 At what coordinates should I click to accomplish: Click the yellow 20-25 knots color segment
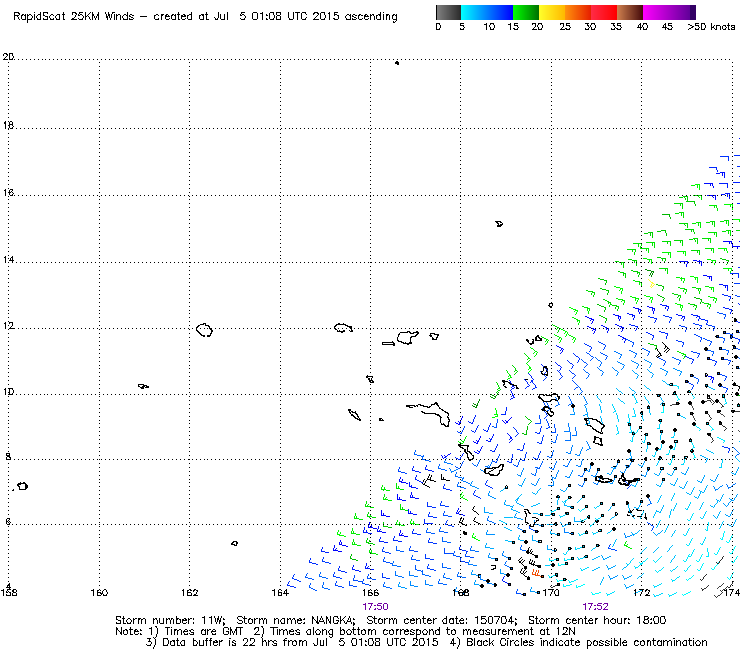coord(552,12)
